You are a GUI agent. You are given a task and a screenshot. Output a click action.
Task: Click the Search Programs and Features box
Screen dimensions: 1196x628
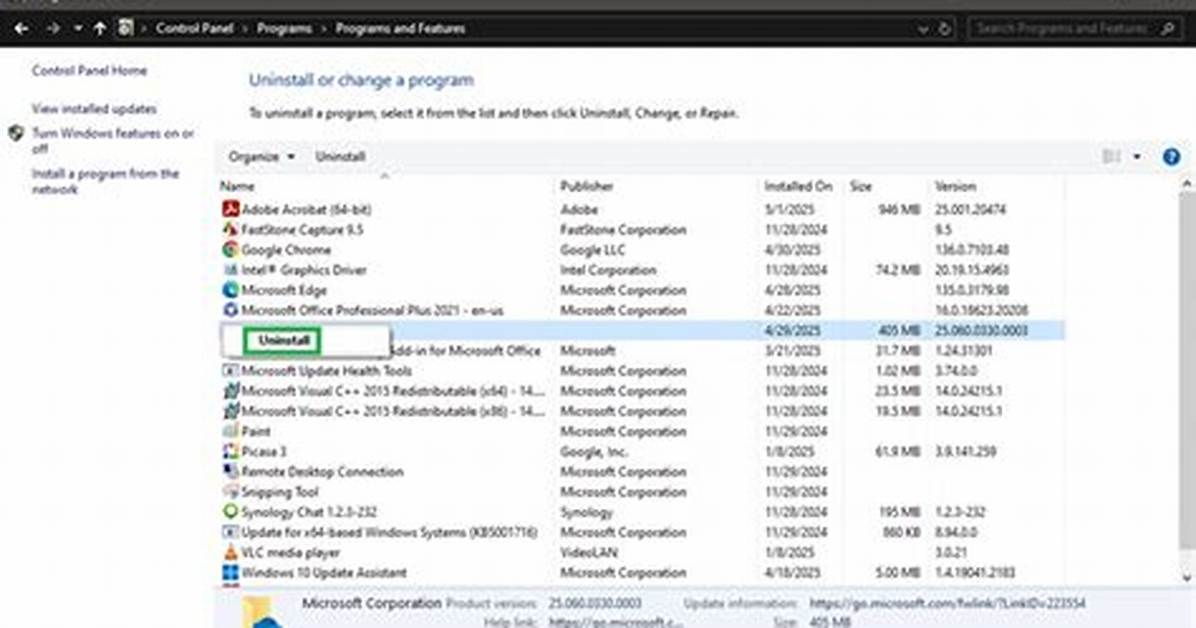pyautogui.click(x=1074, y=29)
